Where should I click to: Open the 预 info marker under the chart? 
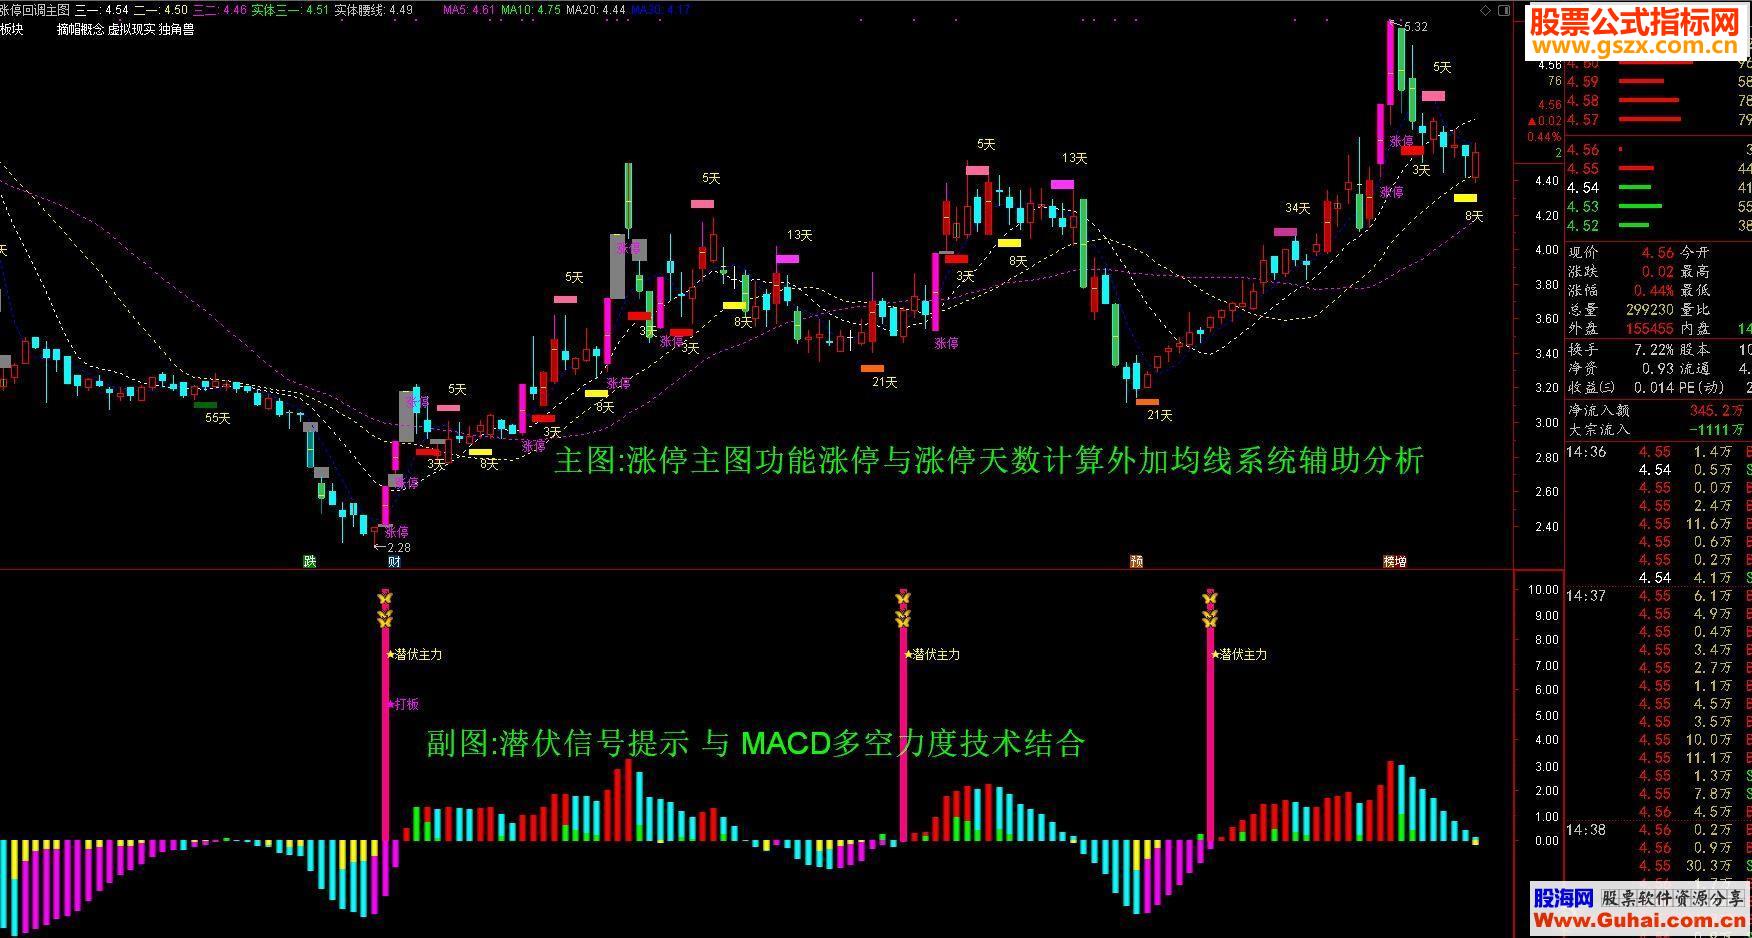[1136, 561]
